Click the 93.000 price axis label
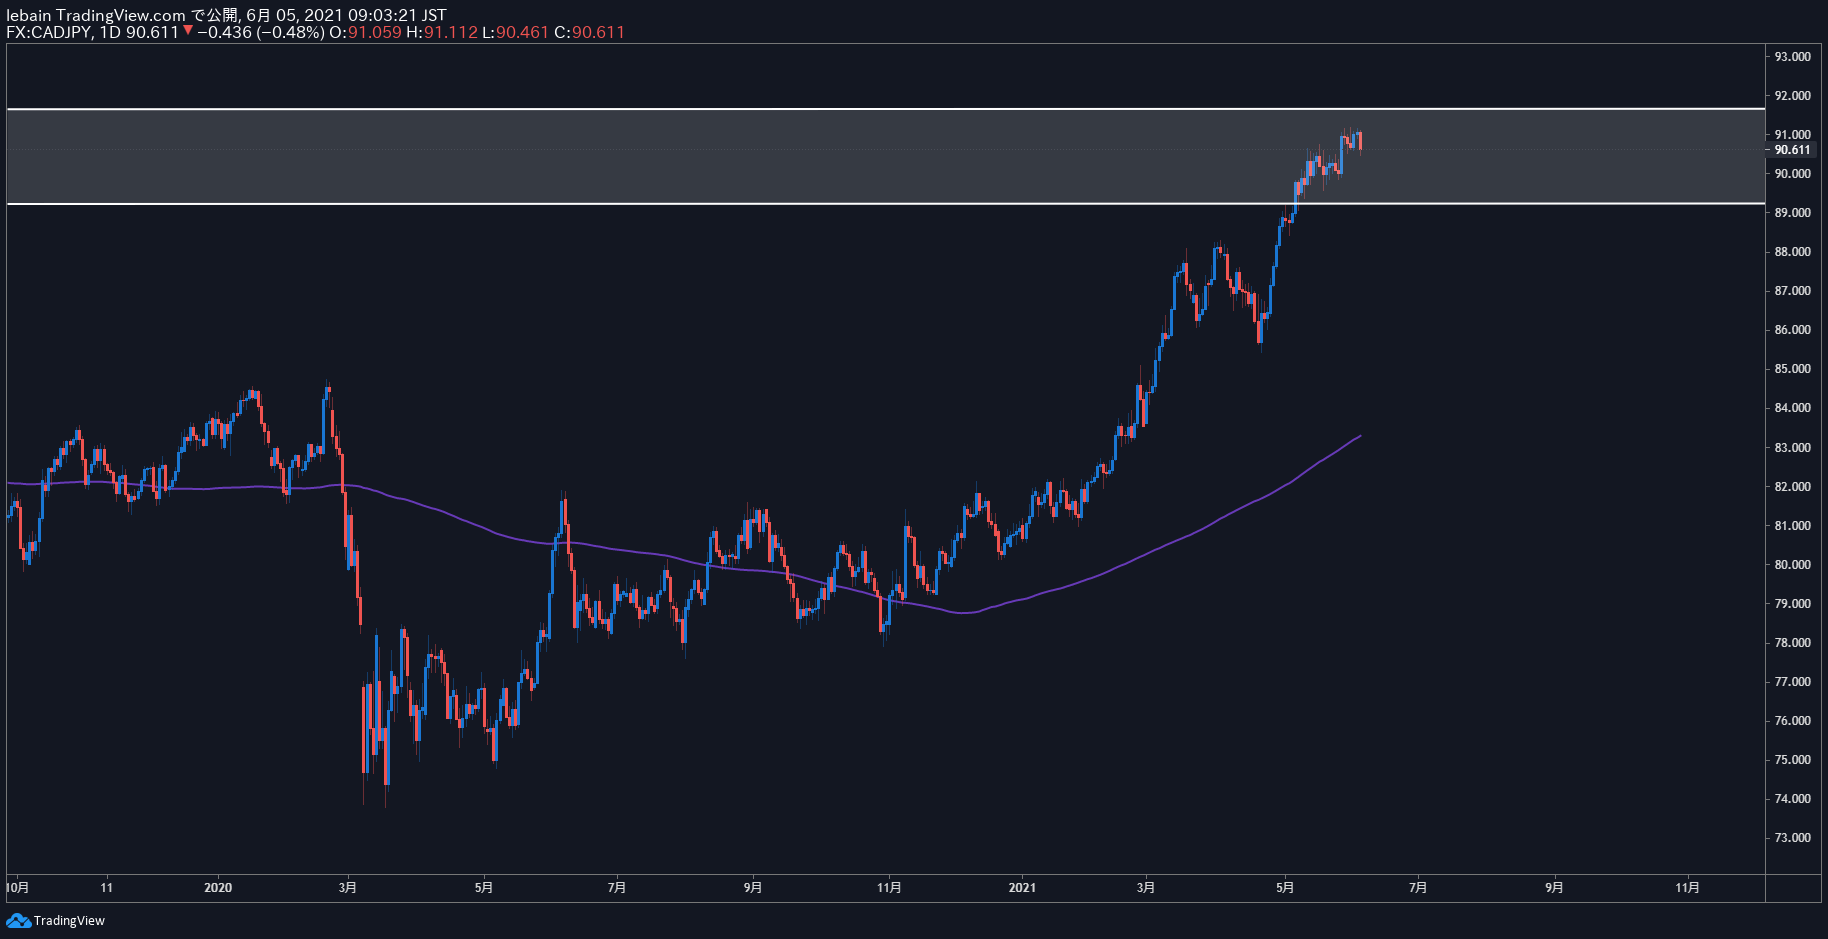This screenshot has height=939, width=1828. pyautogui.click(x=1792, y=57)
